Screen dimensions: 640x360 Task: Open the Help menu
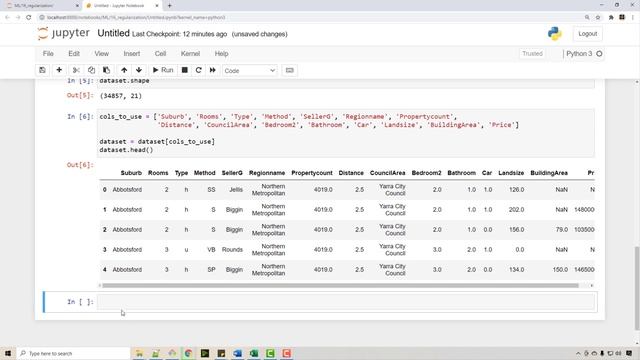[221, 53]
